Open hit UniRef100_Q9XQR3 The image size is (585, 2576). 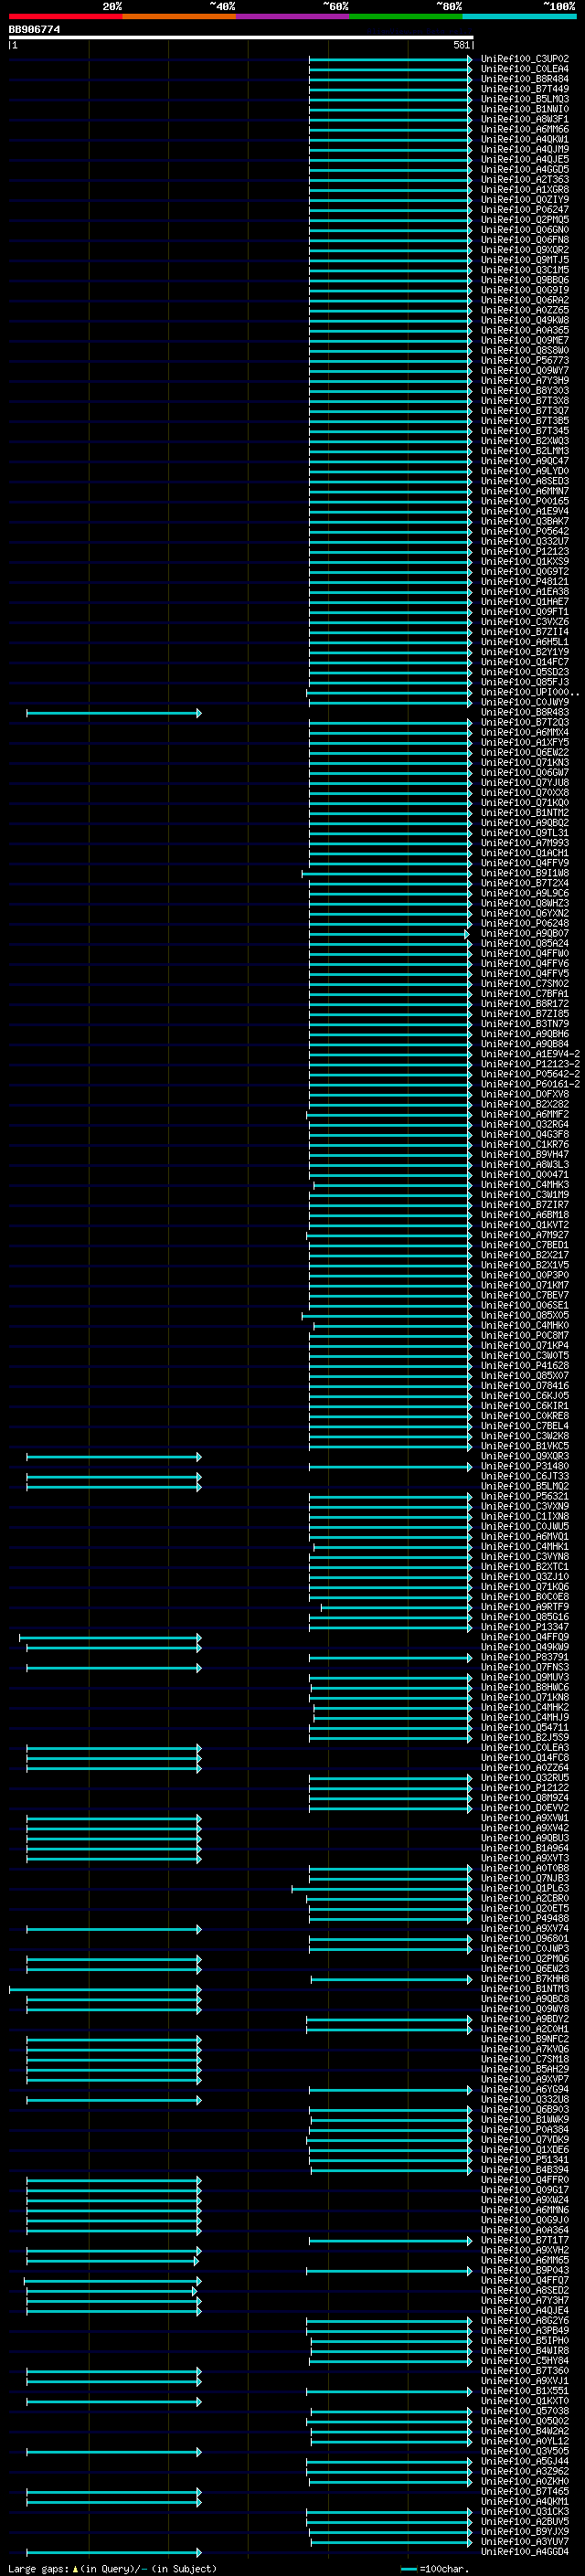pyautogui.click(x=524, y=1457)
